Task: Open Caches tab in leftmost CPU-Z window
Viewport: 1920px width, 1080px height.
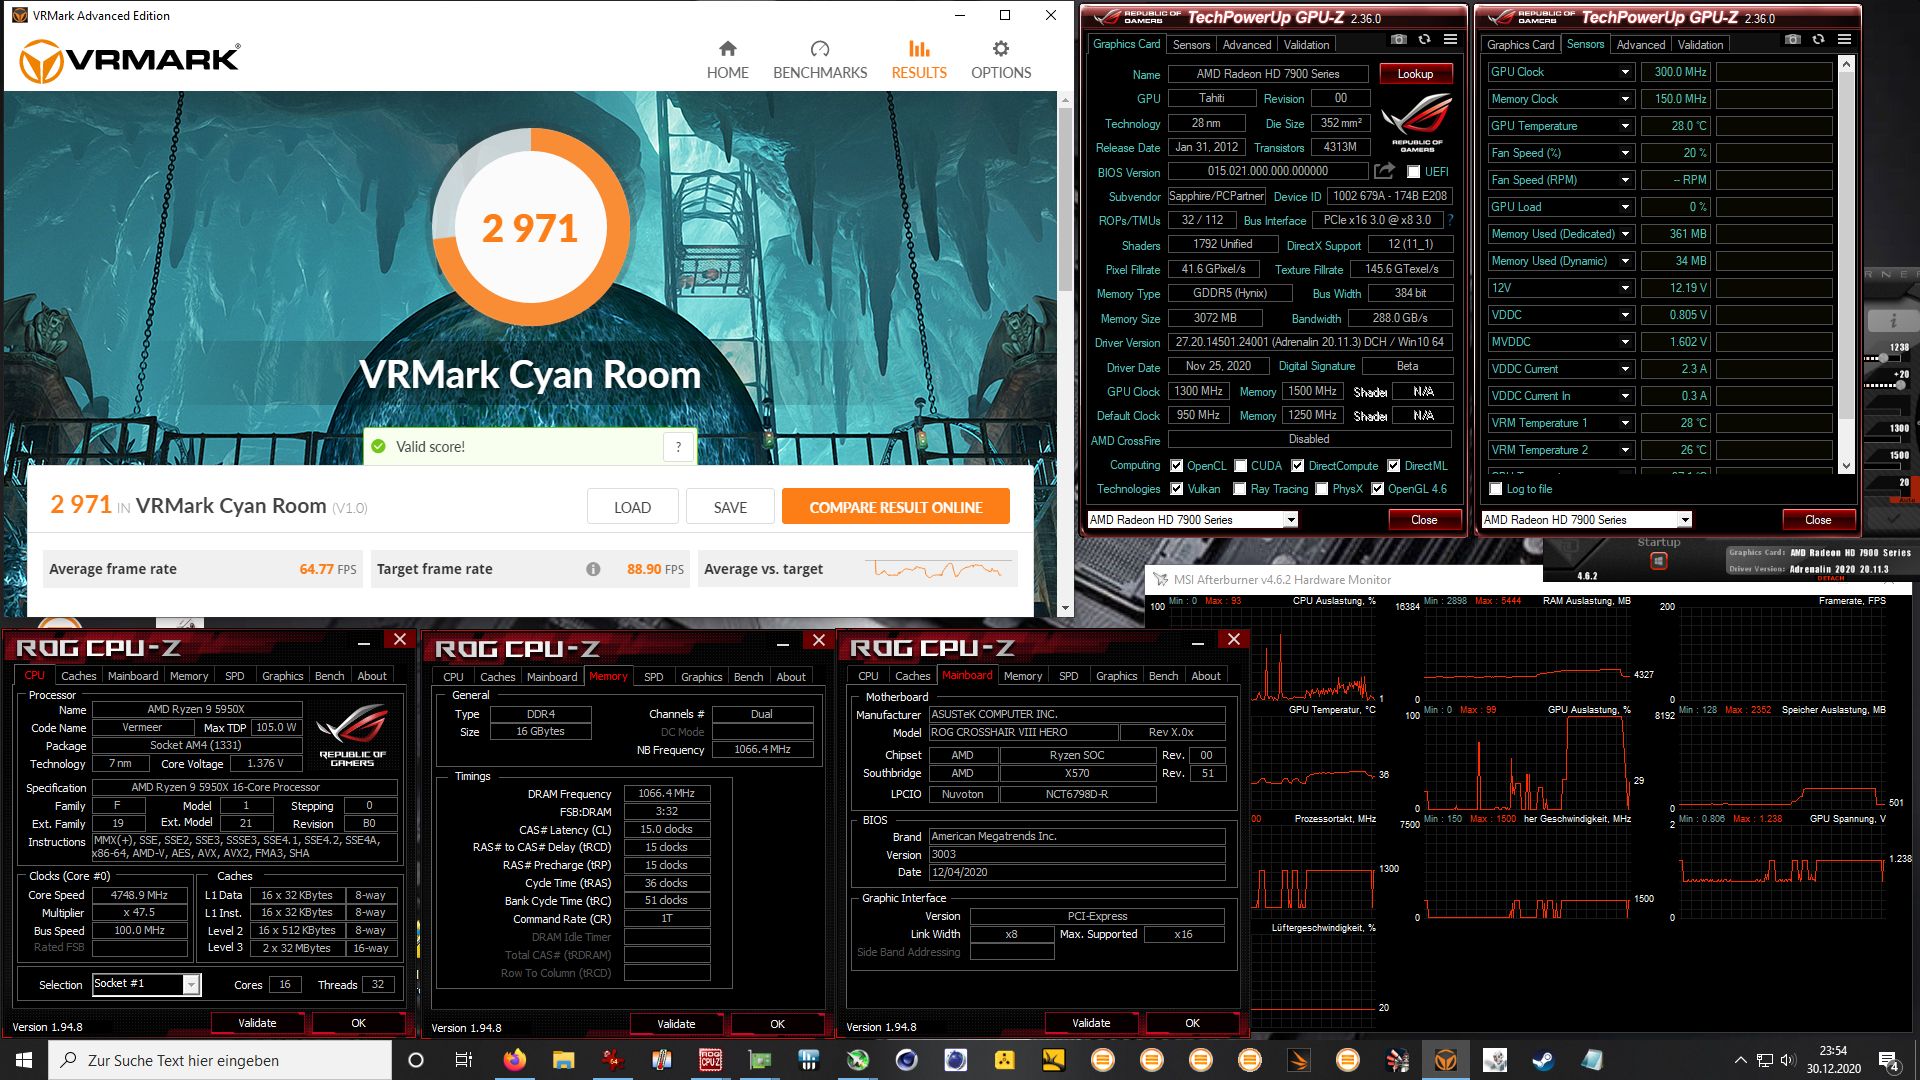Action: 79,676
